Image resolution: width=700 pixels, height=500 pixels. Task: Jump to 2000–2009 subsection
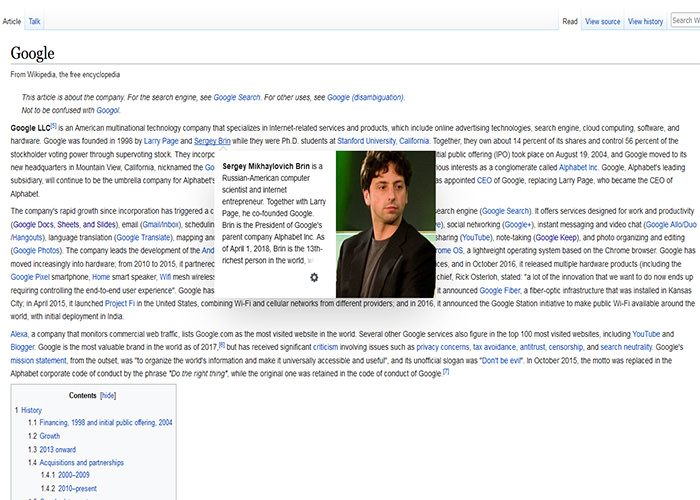pyautogui.click(x=74, y=475)
